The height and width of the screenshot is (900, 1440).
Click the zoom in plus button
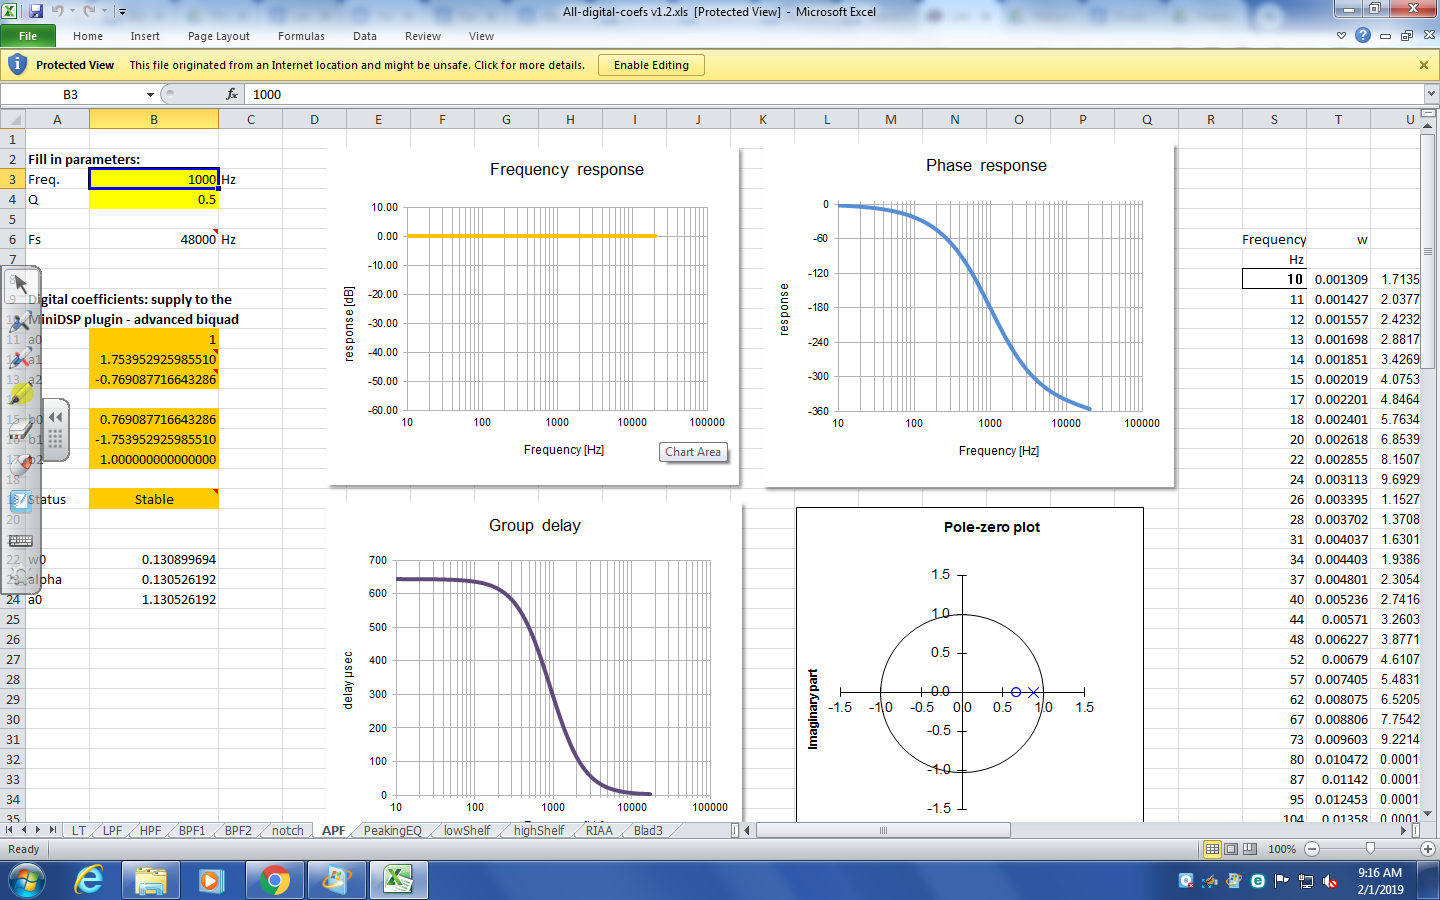click(x=1428, y=849)
